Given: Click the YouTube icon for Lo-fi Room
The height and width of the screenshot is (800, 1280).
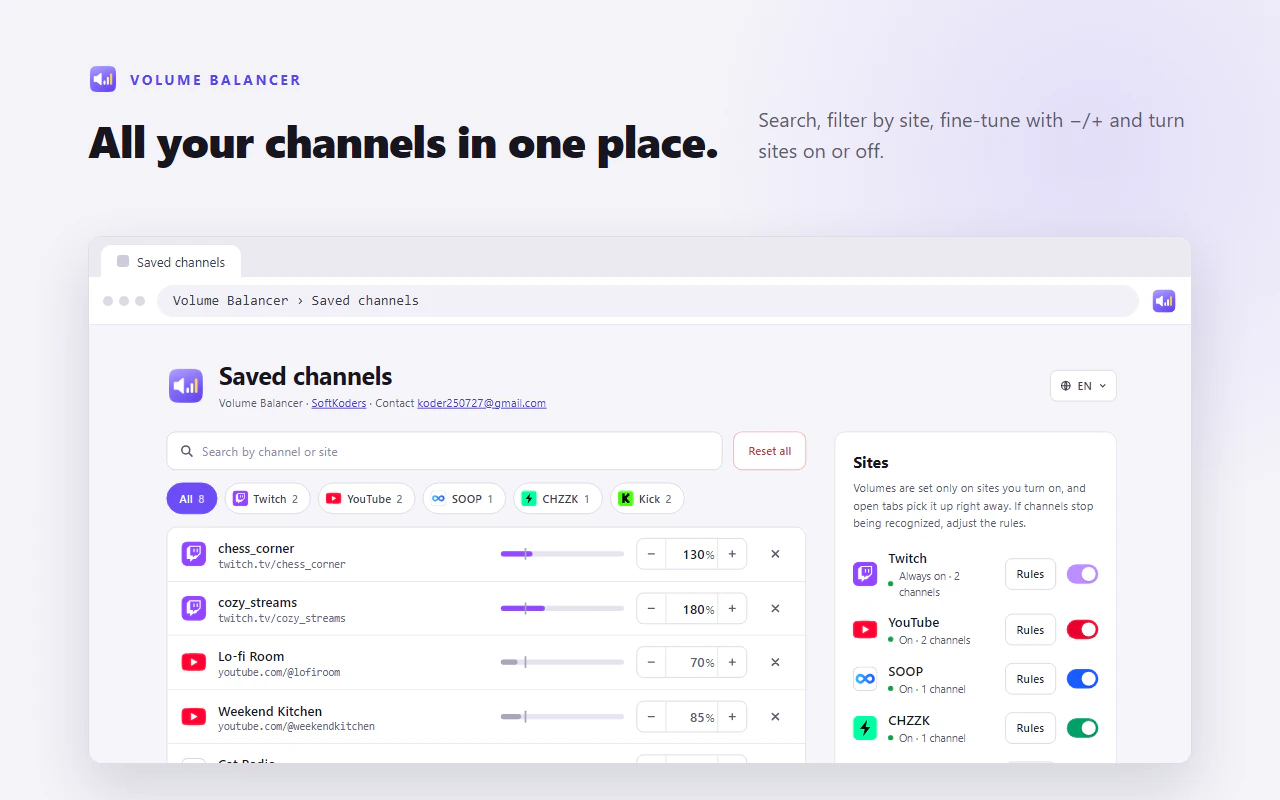Looking at the screenshot, I should click(x=194, y=662).
